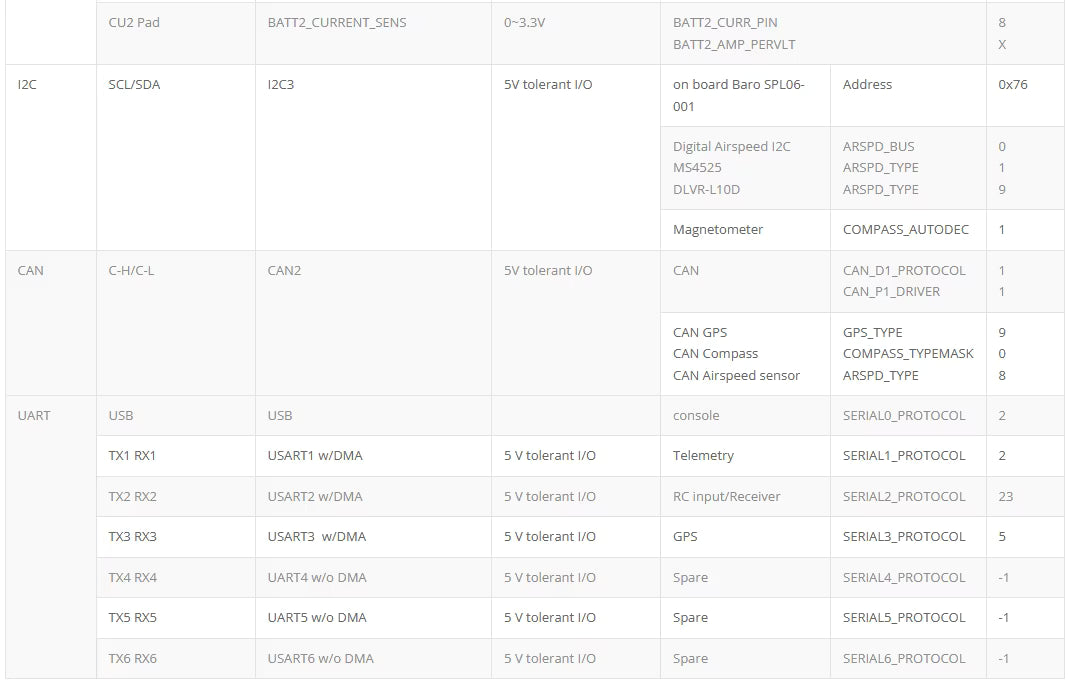Select the on board Baro SPL06-001 text
The width and height of the screenshot is (1074, 685).
pyautogui.click(x=738, y=95)
